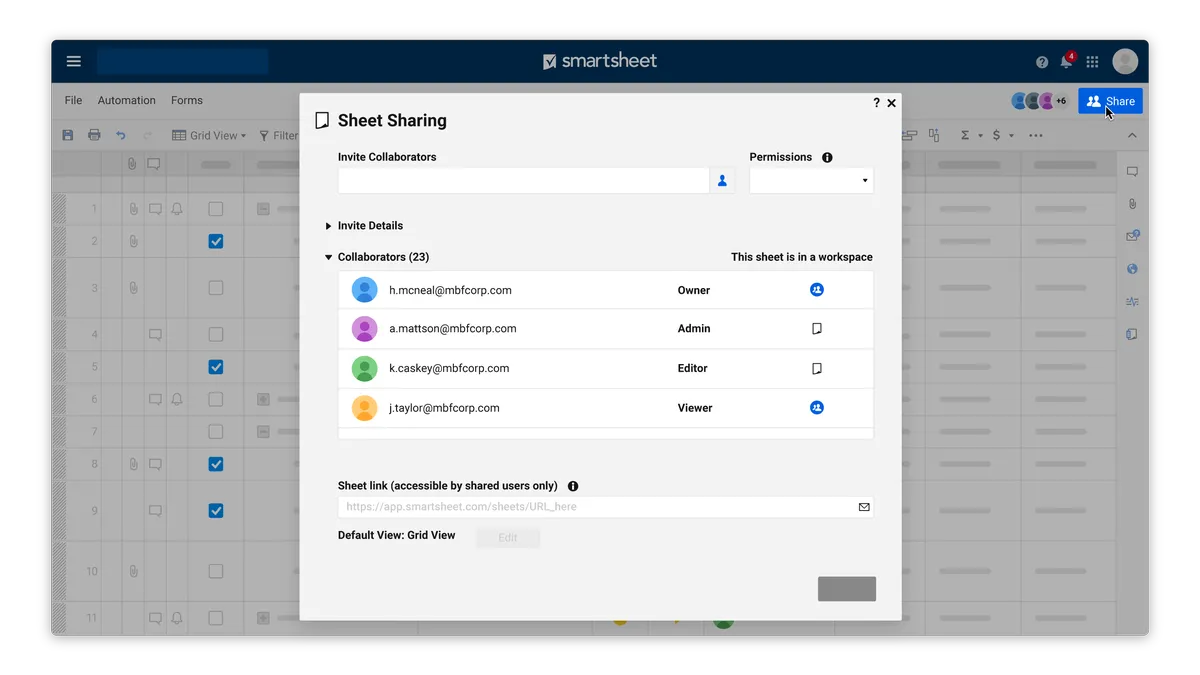Click the gray button at the dialog bottom
Screen dimensions: 1200x675
tap(847, 589)
